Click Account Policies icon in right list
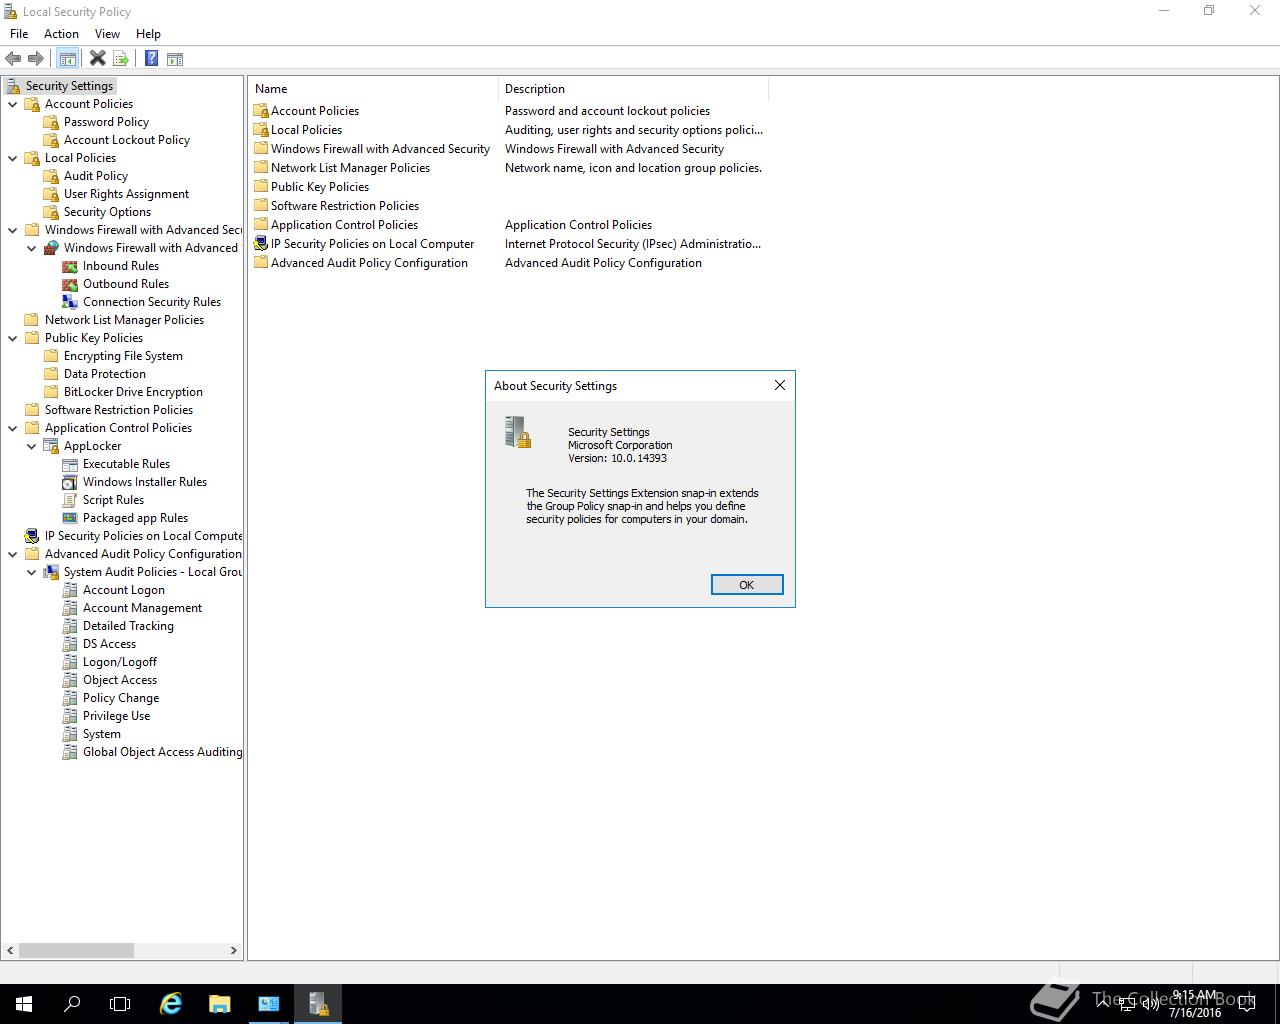Viewport: 1280px width, 1024px height. tap(261, 111)
